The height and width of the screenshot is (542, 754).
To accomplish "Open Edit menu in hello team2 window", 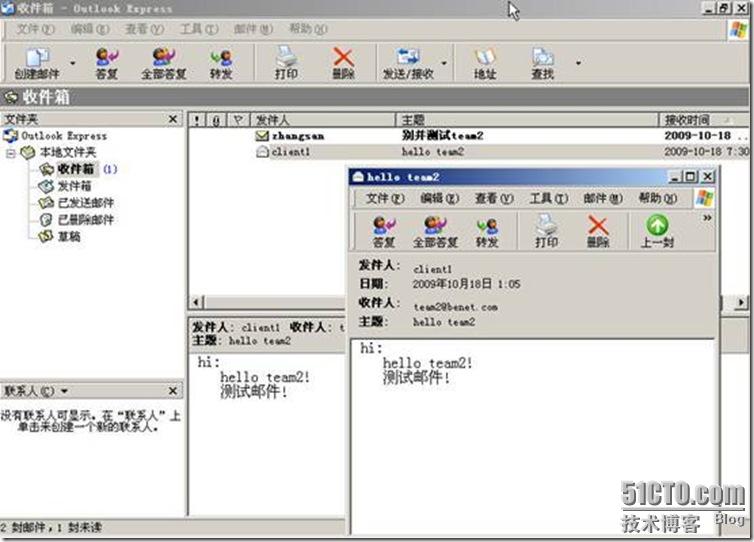I will click(x=439, y=198).
